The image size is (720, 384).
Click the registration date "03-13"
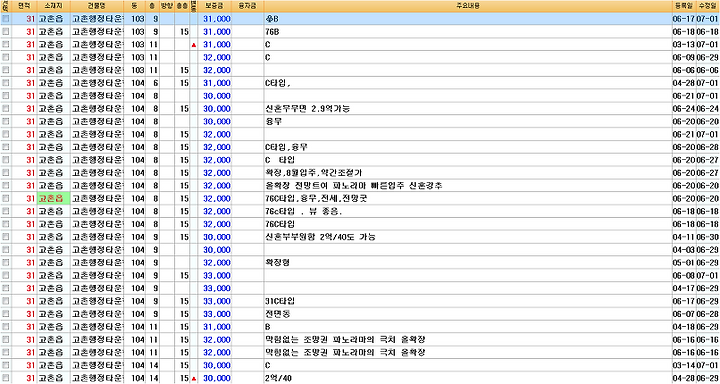[683, 45]
